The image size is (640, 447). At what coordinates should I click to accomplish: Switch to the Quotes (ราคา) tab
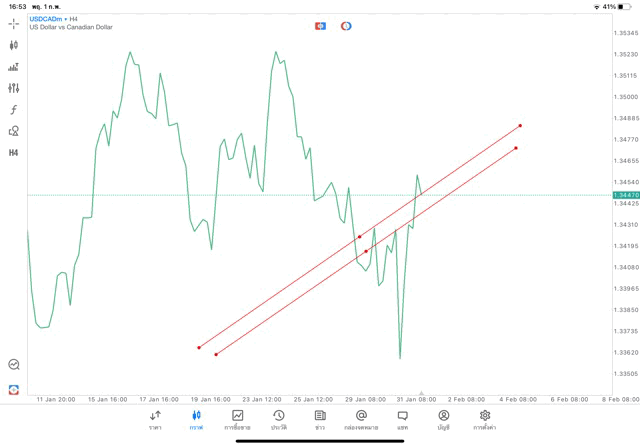click(156, 419)
